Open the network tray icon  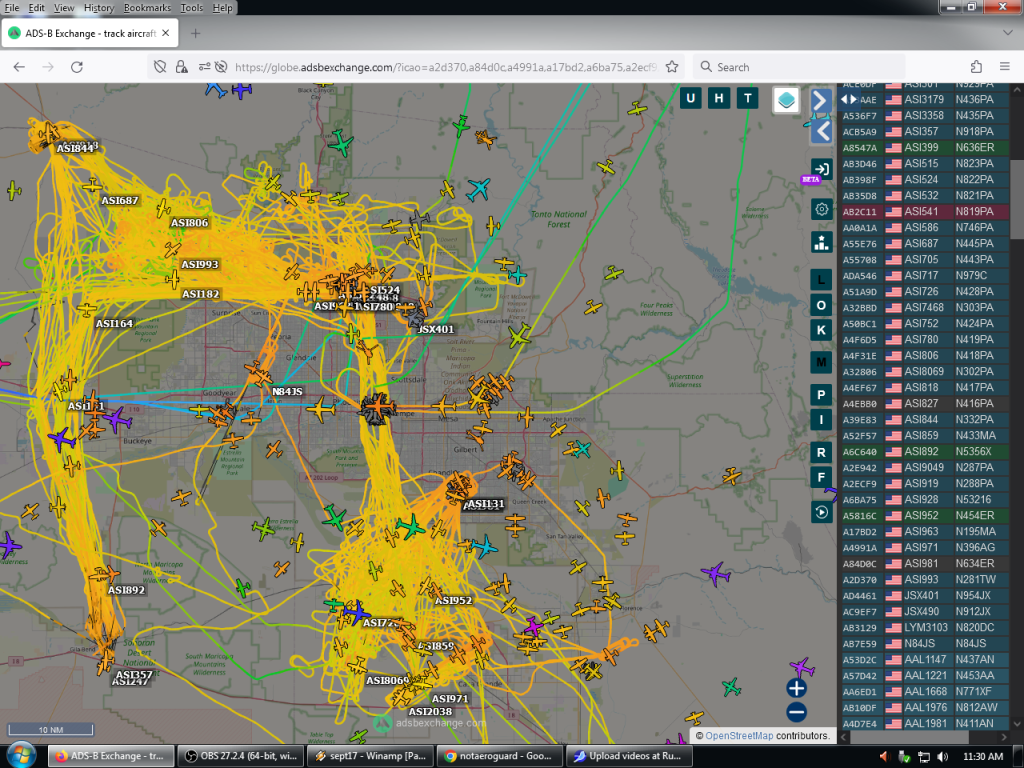click(923, 756)
